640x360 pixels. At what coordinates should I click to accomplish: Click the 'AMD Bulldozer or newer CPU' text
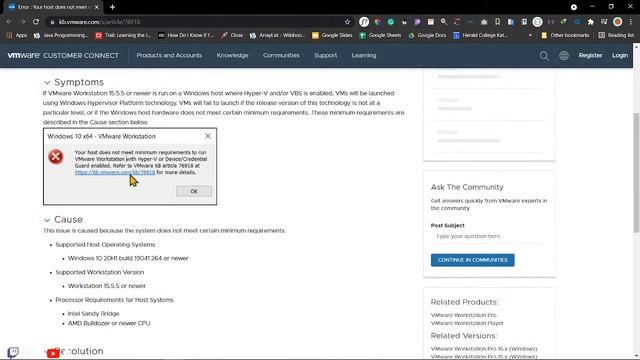(109, 323)
